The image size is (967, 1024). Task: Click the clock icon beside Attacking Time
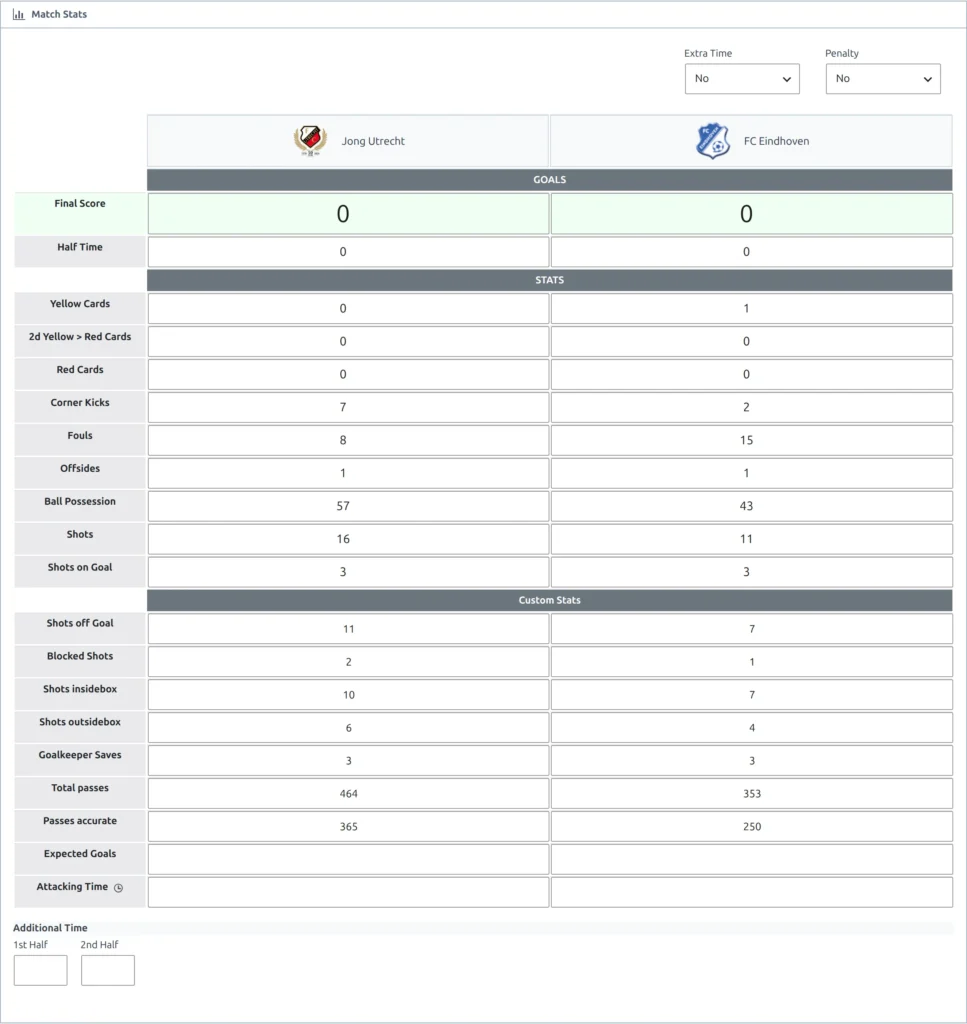click(118, 888)
